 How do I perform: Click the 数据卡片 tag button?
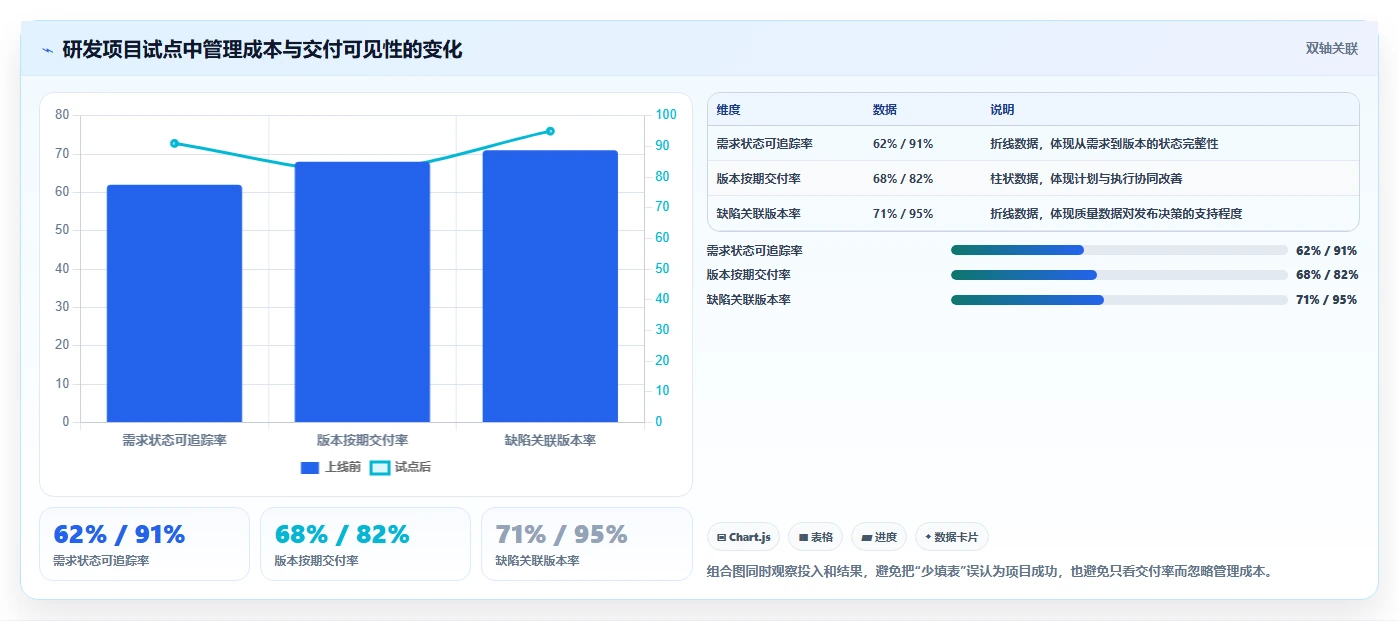click(951, 537)
